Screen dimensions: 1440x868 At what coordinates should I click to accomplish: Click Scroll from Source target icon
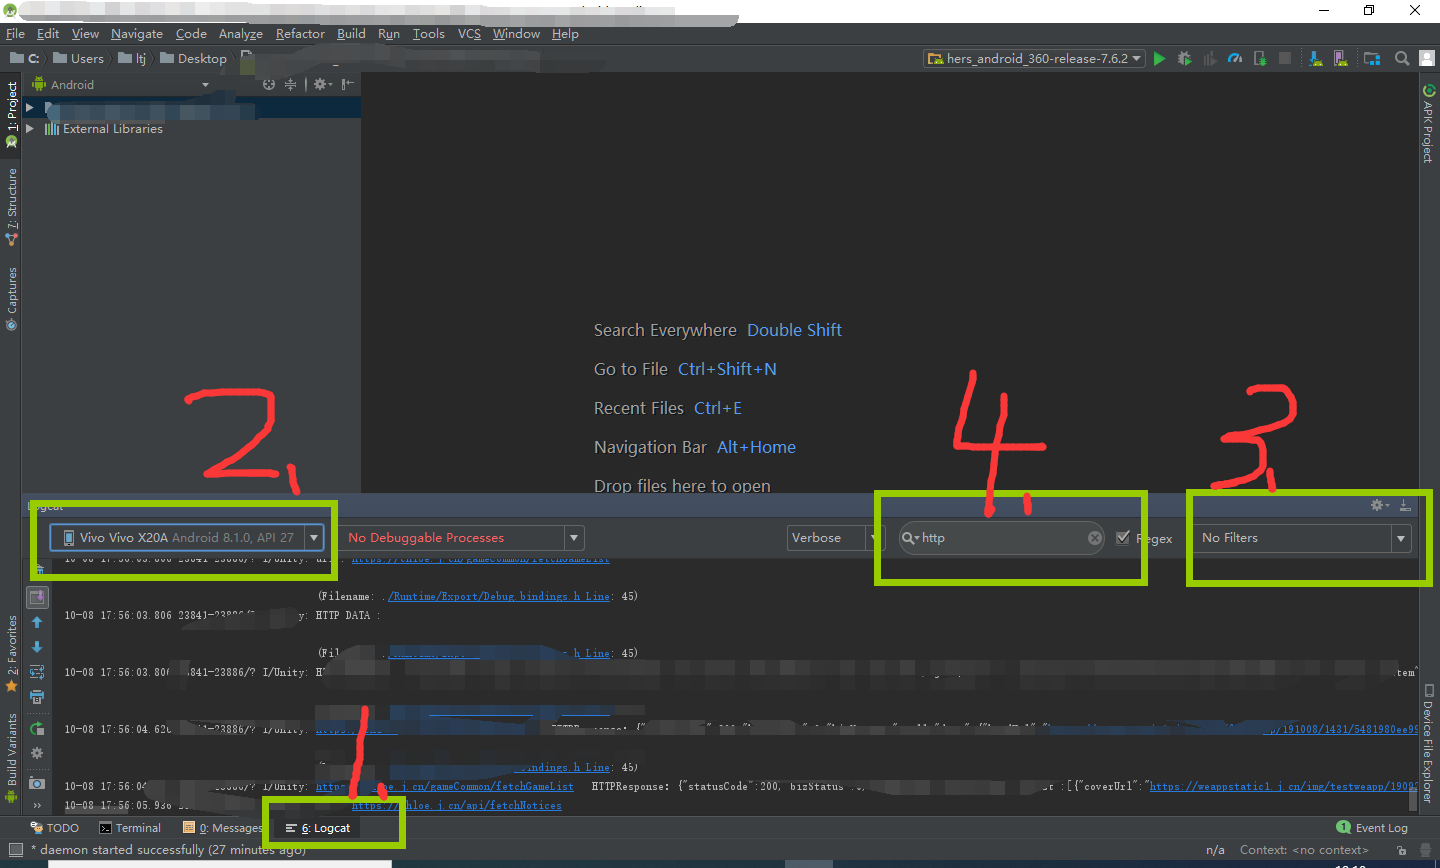[269, 85]
